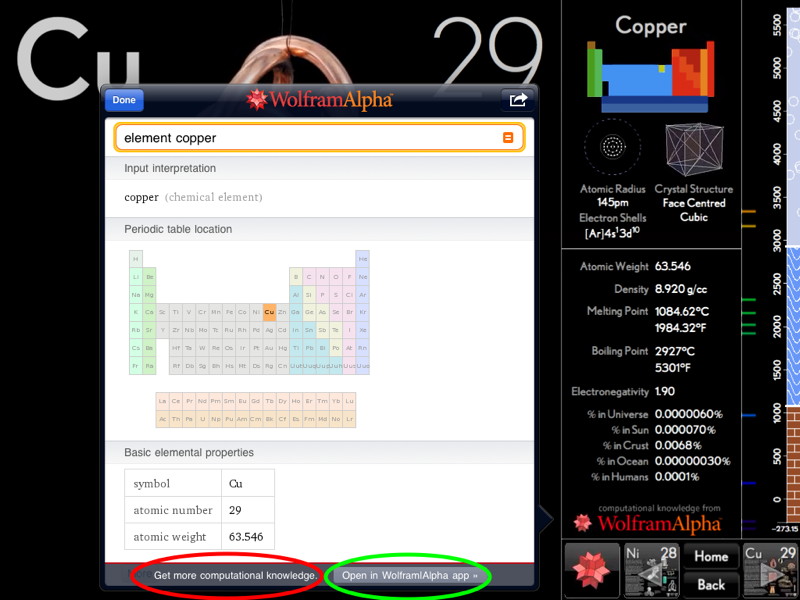
Task: Go to the previous element, Ni 28
Action: pos(651,568)
